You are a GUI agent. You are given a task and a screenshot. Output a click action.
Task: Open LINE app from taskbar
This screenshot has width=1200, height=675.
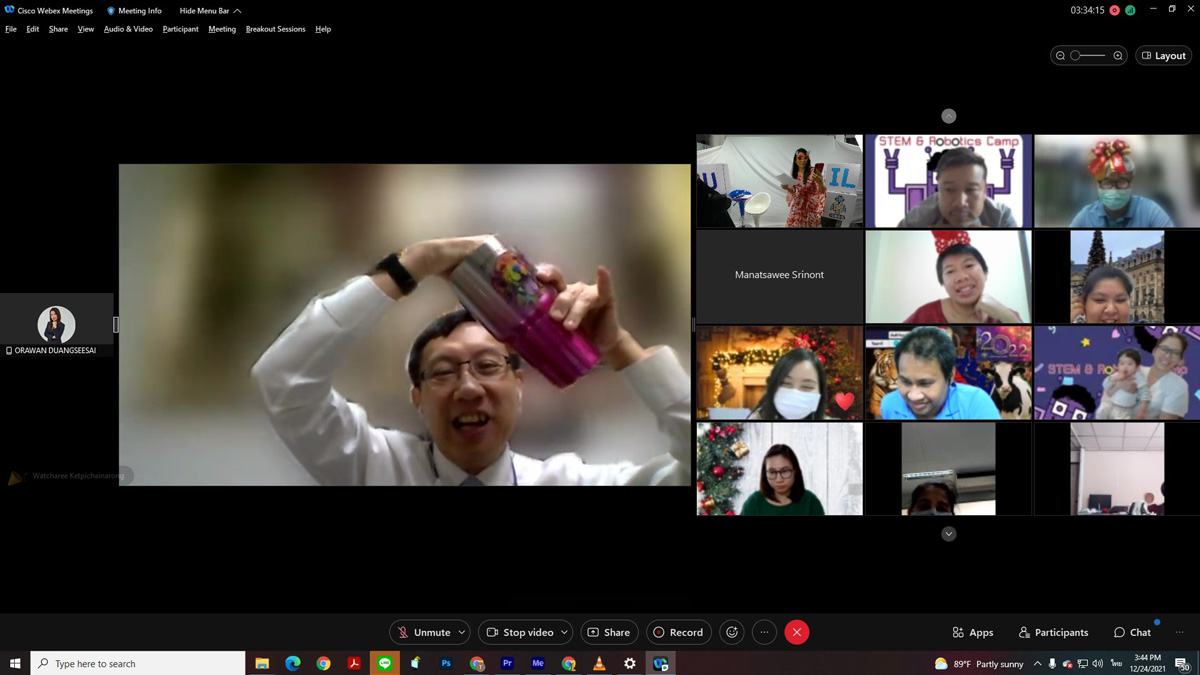click(x=385, y=663)
